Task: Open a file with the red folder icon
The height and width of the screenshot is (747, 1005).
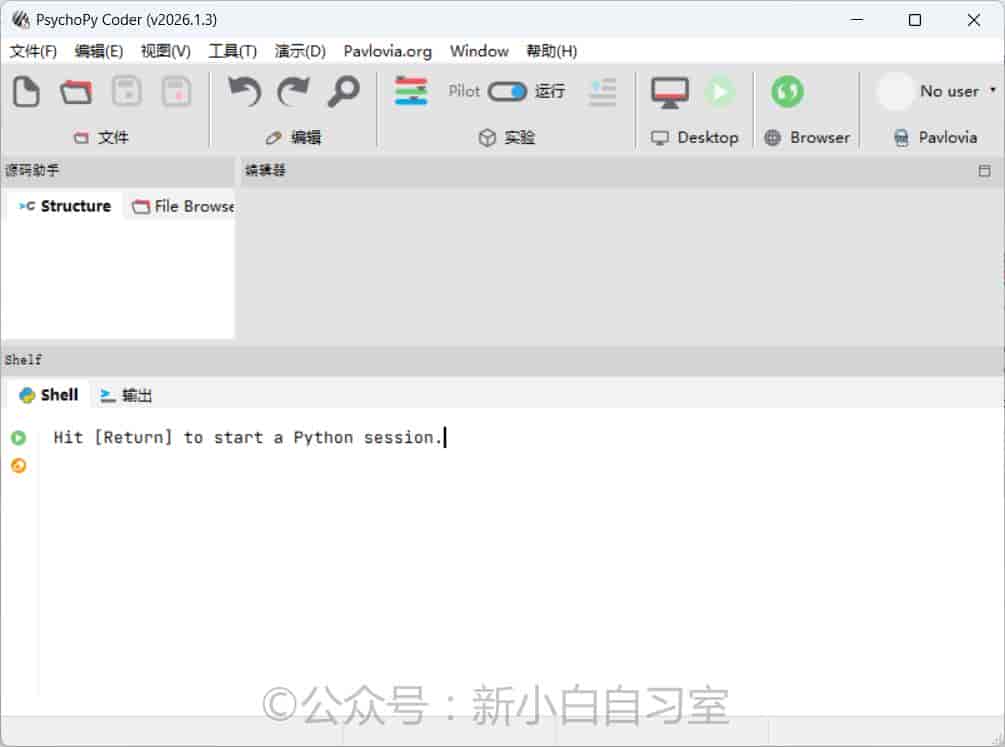Action: click(76, 92)
